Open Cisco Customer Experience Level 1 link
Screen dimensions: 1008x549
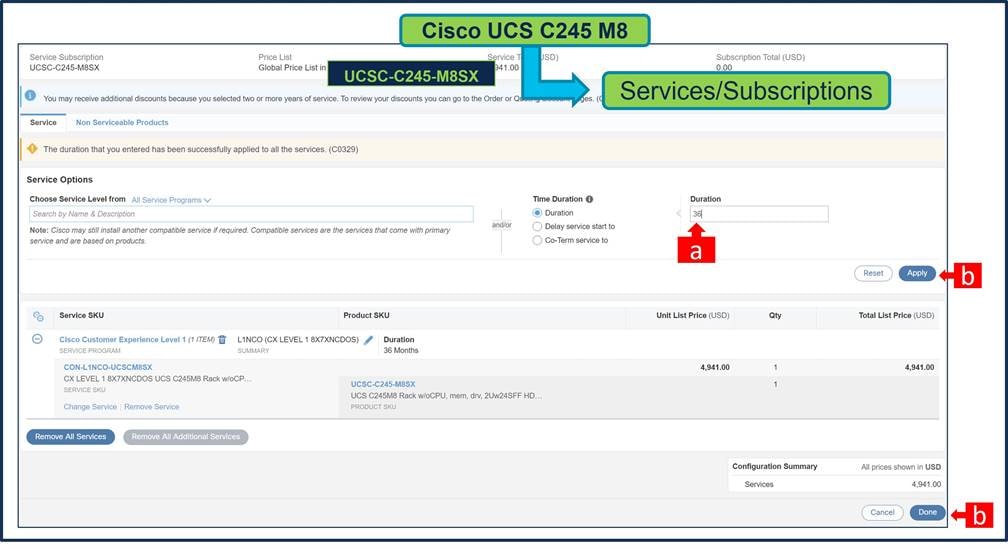122,339
